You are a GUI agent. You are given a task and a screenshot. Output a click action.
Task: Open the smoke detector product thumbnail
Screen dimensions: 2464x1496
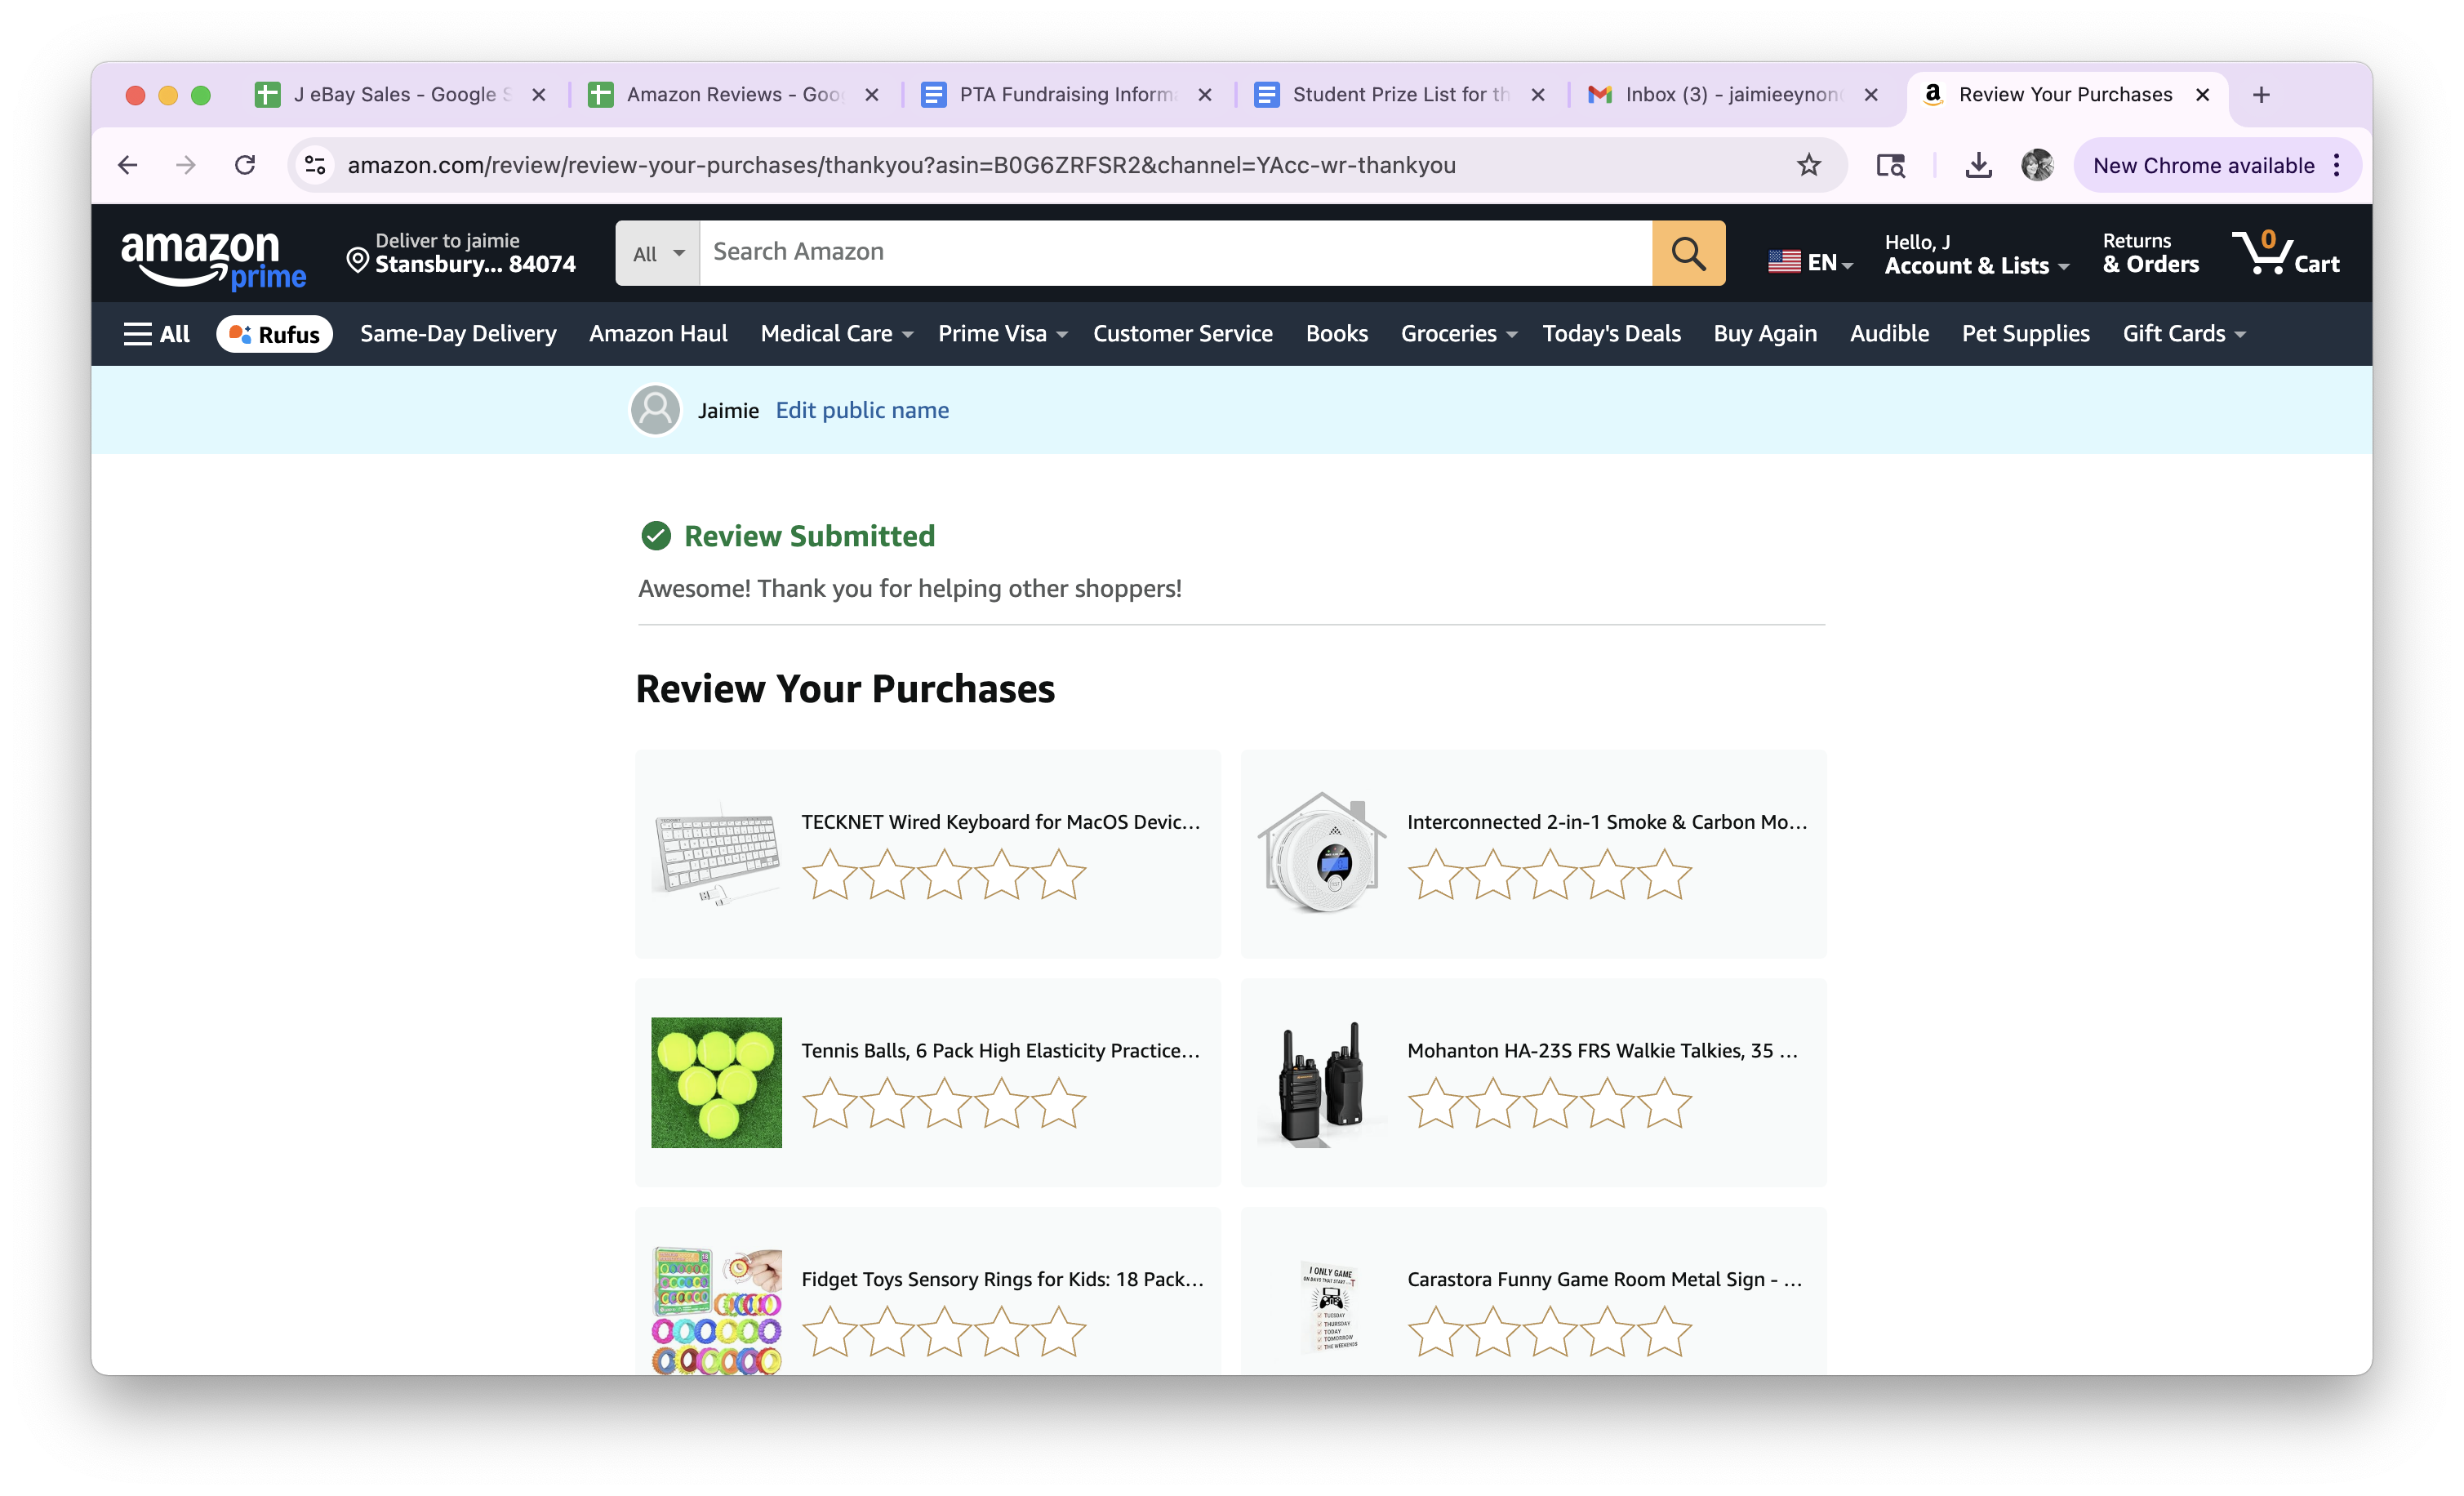pyautogui.click(x=1322, y=853)
